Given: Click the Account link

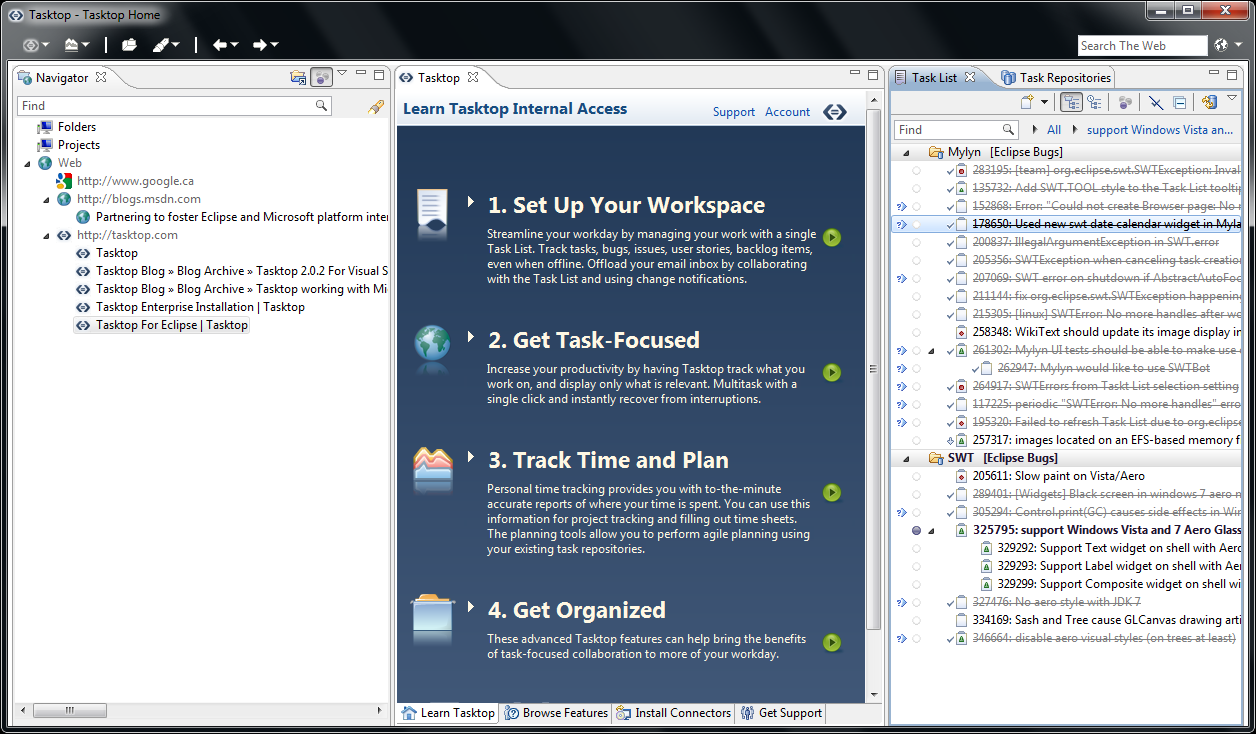Looking at the screenshot, I should coord(787,112).
